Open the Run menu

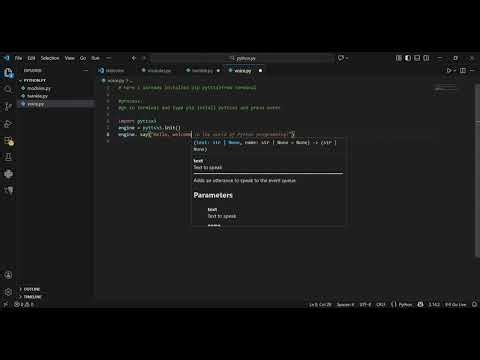(x=96, y=58)
